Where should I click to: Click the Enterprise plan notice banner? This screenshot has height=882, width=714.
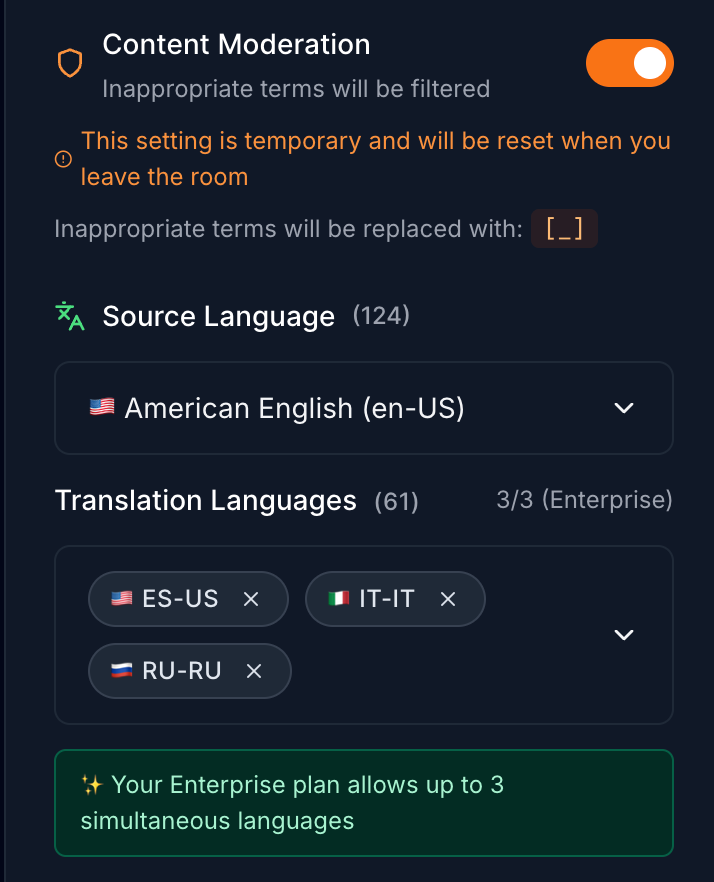click(364, 803)
